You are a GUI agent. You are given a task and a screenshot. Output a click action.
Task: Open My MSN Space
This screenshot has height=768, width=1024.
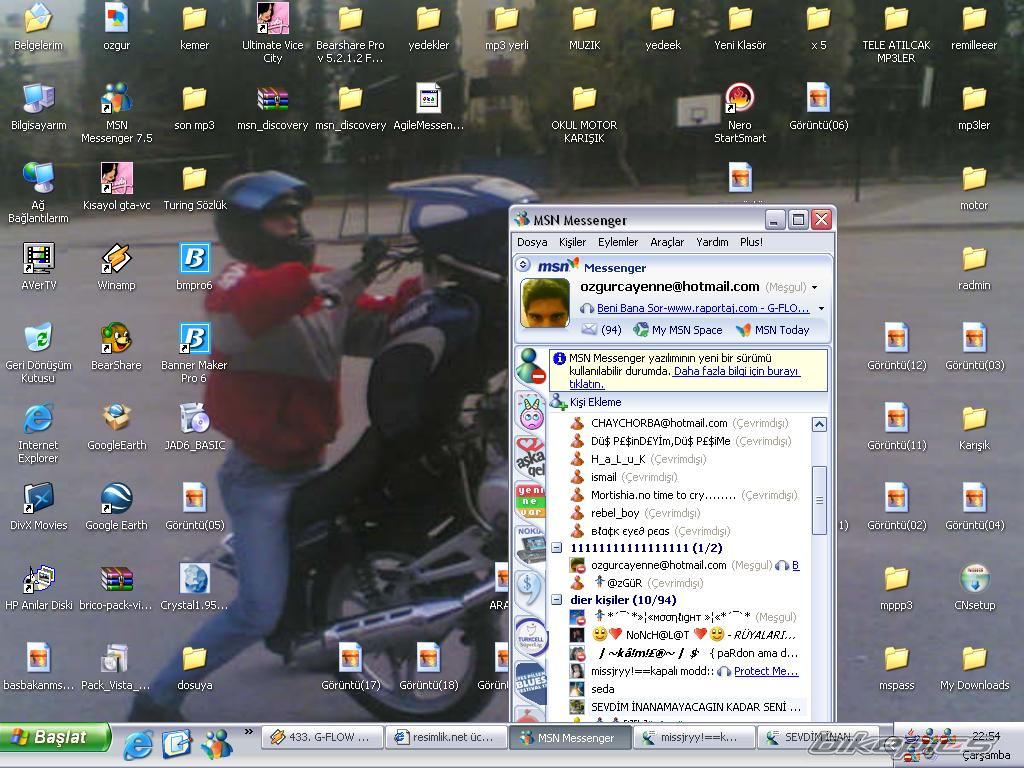coord(678,330)
